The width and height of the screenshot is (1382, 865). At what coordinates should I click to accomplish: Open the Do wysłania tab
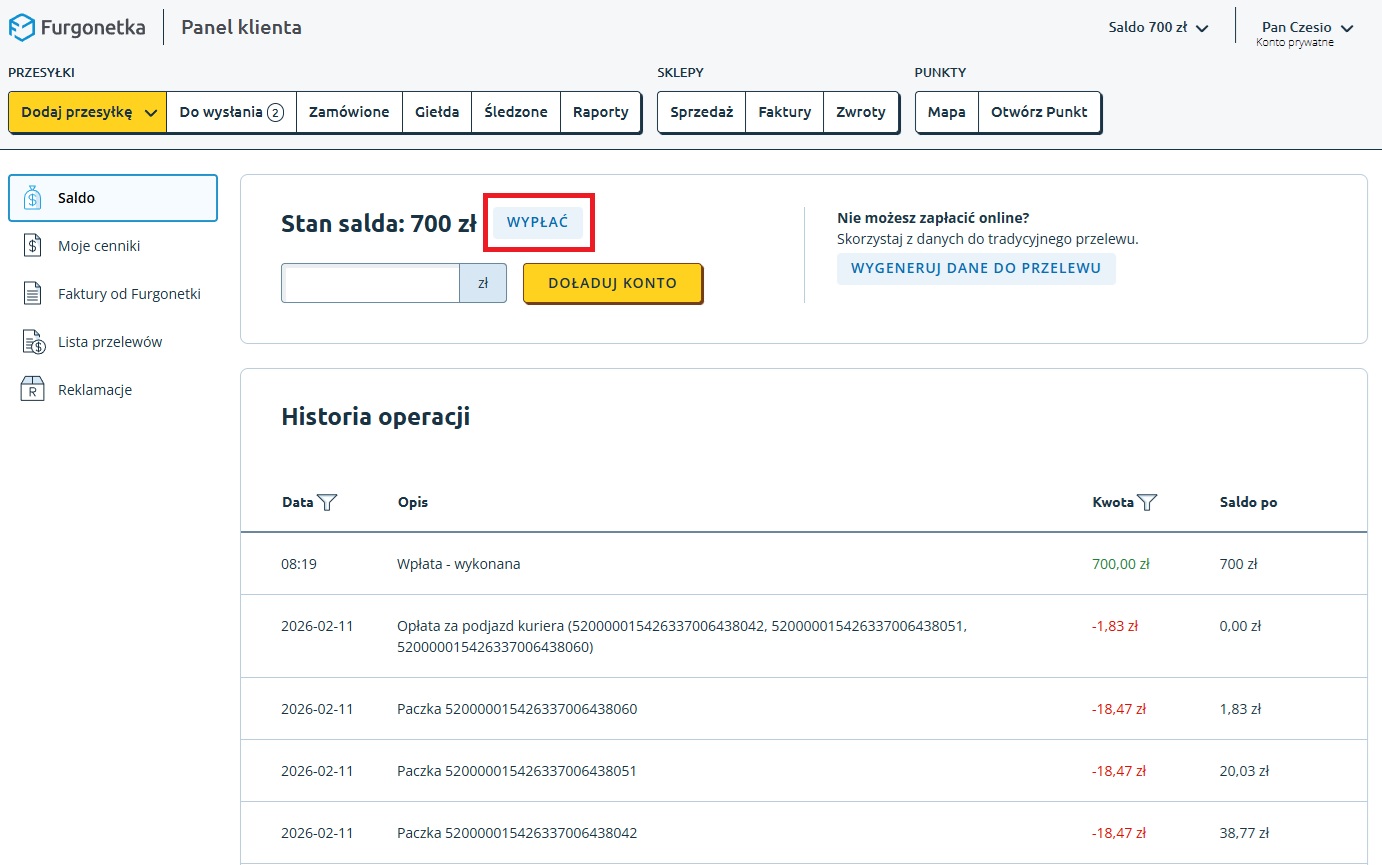click(x=231, y=112)
